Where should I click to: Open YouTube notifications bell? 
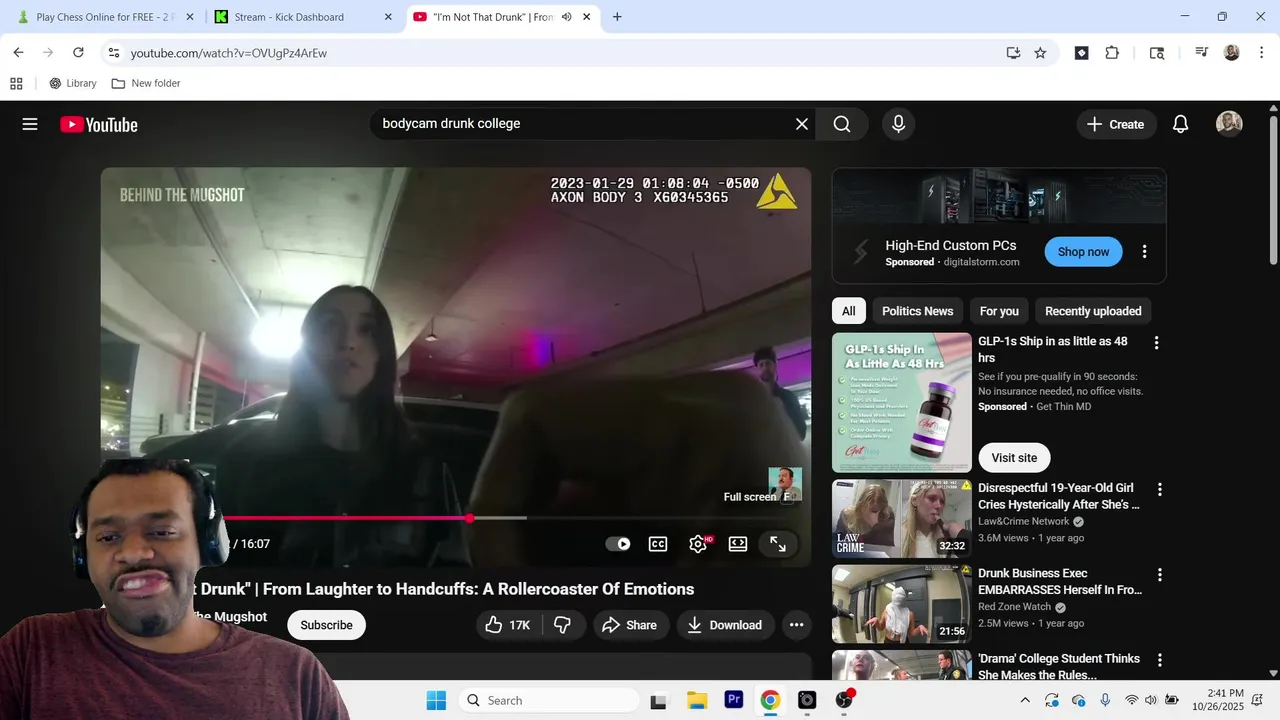(x=1180, y=124)
